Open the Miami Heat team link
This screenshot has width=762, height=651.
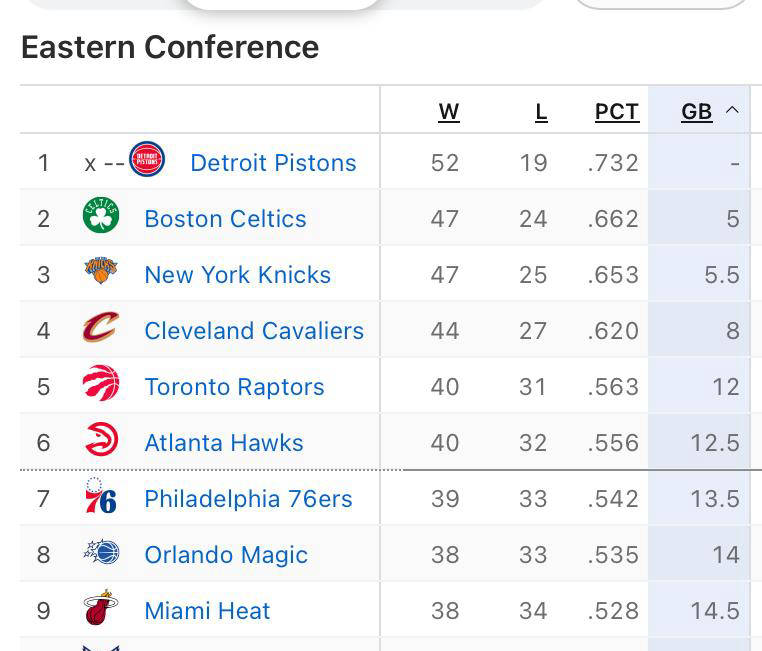[x=207, y=611]
